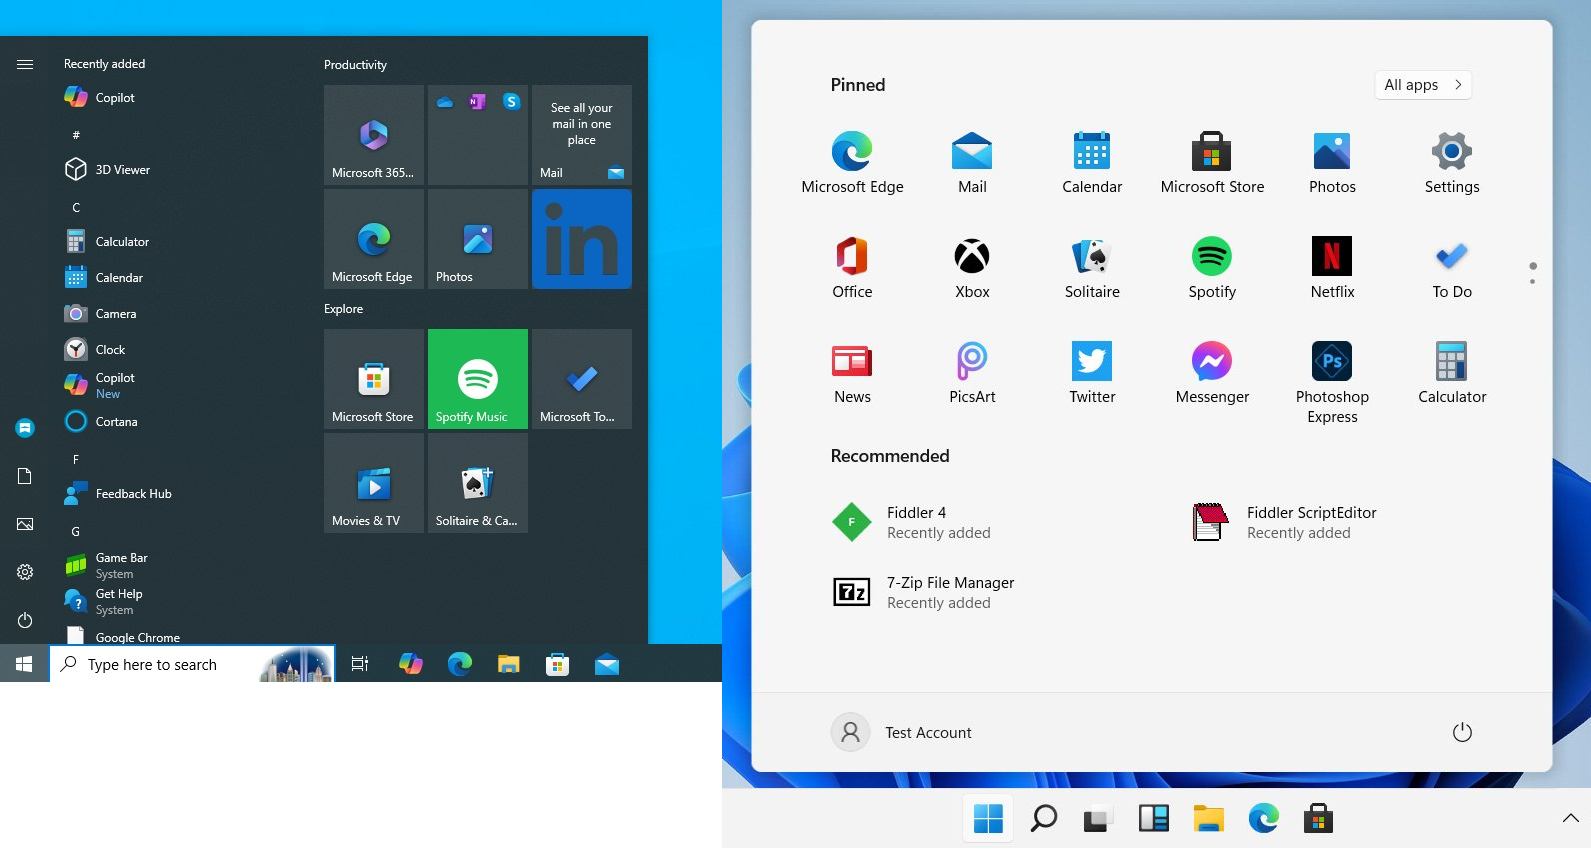The image size is (1591, 849).
Task: Open the Spotify Music tile
Action: (x=477, y=379)
